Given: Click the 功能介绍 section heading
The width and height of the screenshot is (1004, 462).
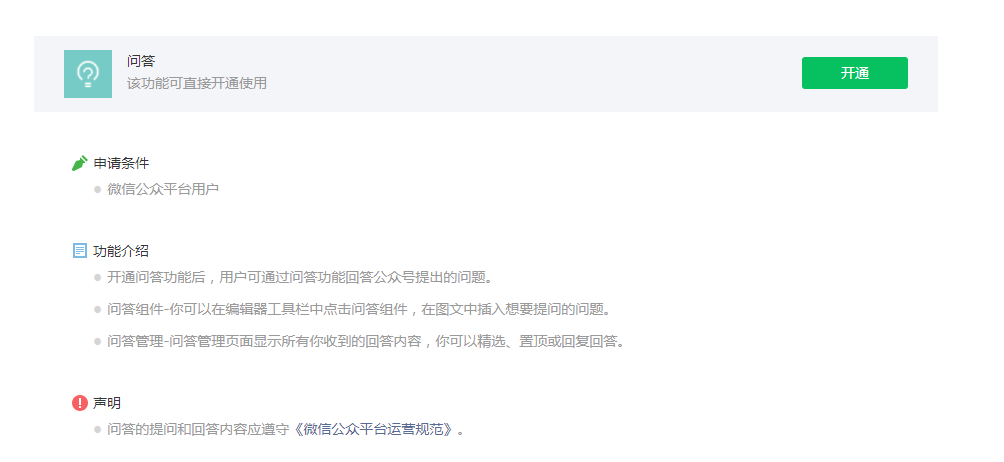Looking at the screenshot, I should [121, 251].
